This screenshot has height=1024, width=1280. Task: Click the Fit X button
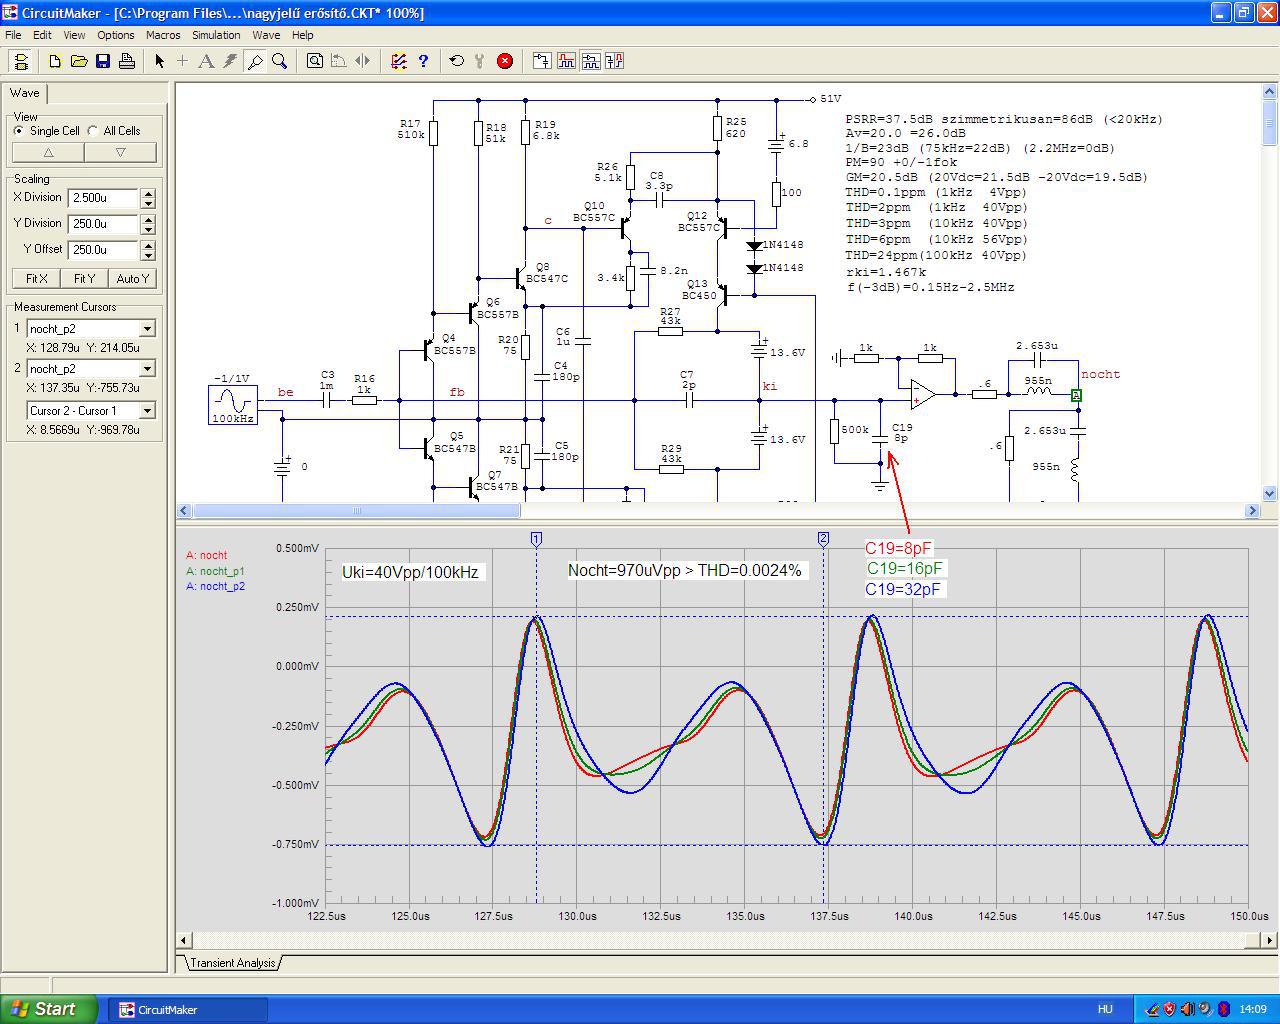coord(37,279)
